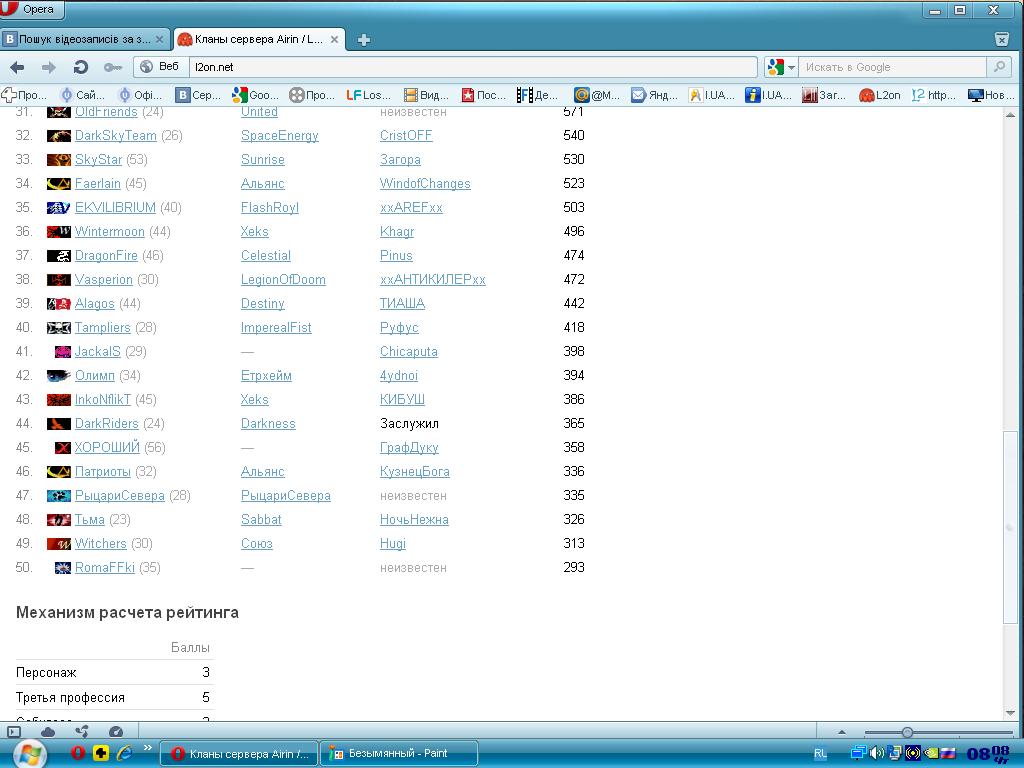Adjust the page zoom slider
1024x768 pixels.
(x=907, y=733)
